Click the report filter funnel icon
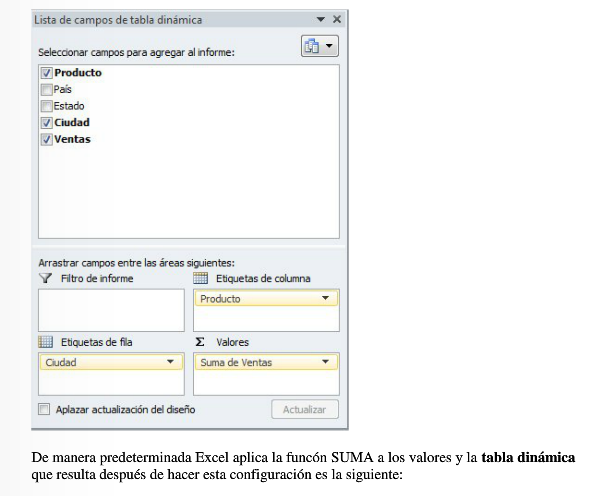Screen dimensions: 611x496 click(x=45, y=278)
